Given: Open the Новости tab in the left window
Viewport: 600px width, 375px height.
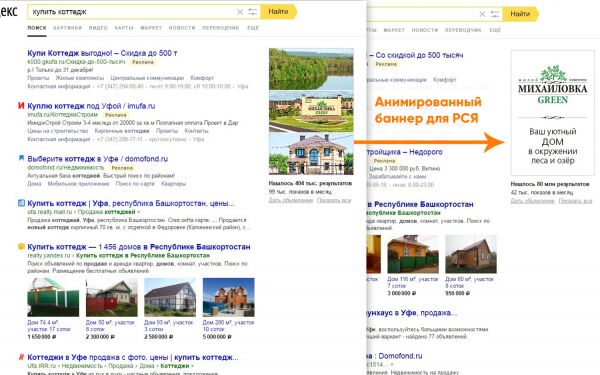Looking at the screenshot, I should coord(182,28).
